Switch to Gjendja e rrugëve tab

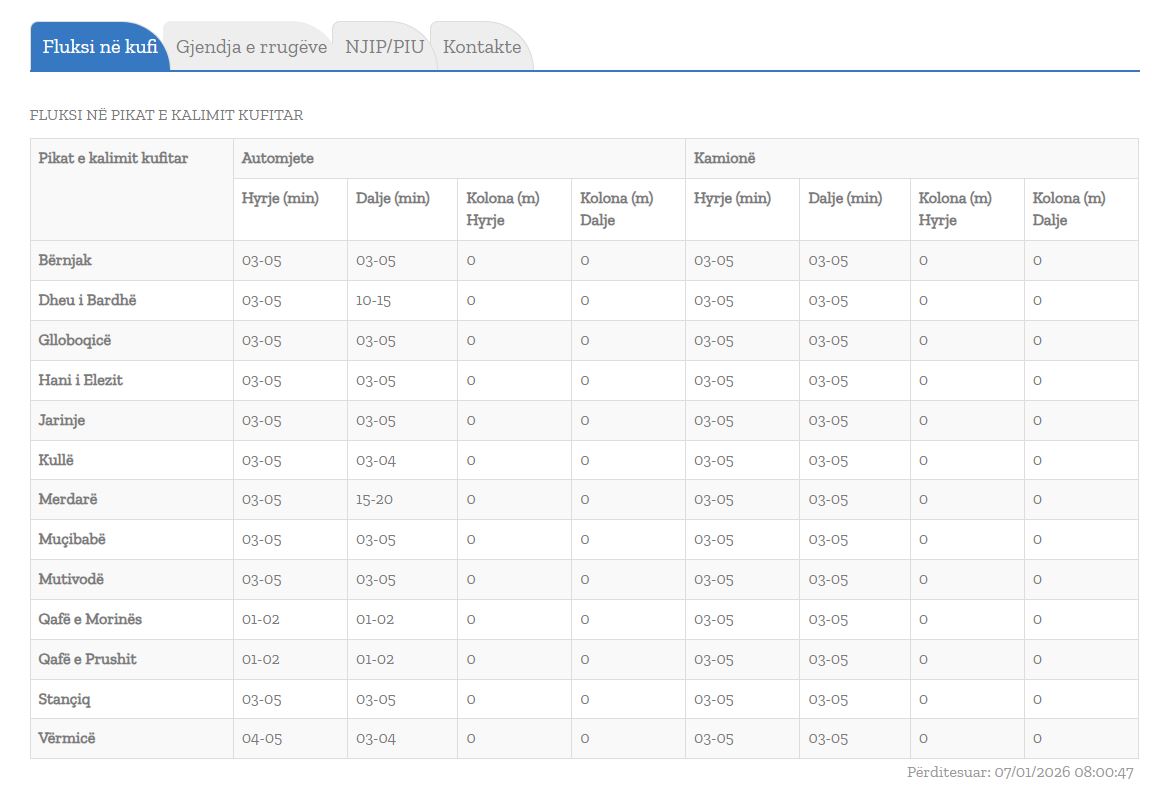coord(251,47)
